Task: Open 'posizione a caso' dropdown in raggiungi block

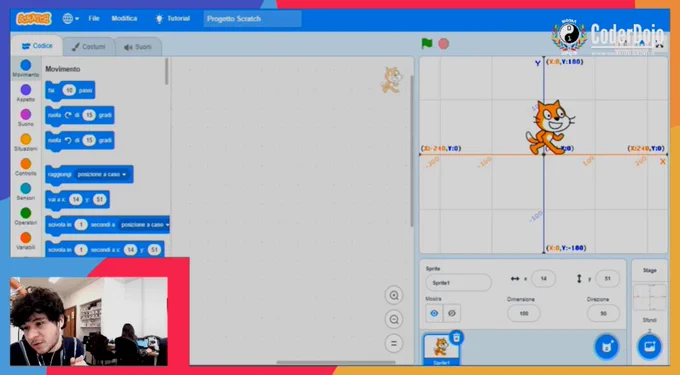Action: point(102,174)
